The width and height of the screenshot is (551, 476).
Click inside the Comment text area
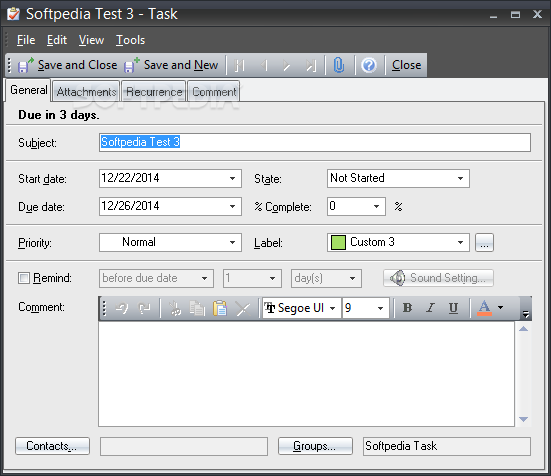(x=306, y=374)
